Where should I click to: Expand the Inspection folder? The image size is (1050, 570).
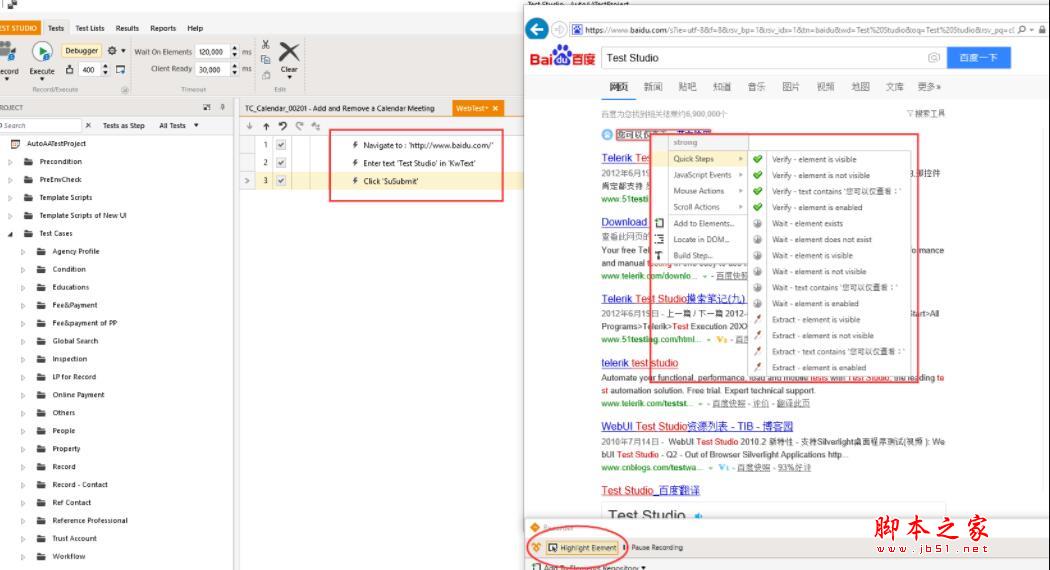[23, 359]
